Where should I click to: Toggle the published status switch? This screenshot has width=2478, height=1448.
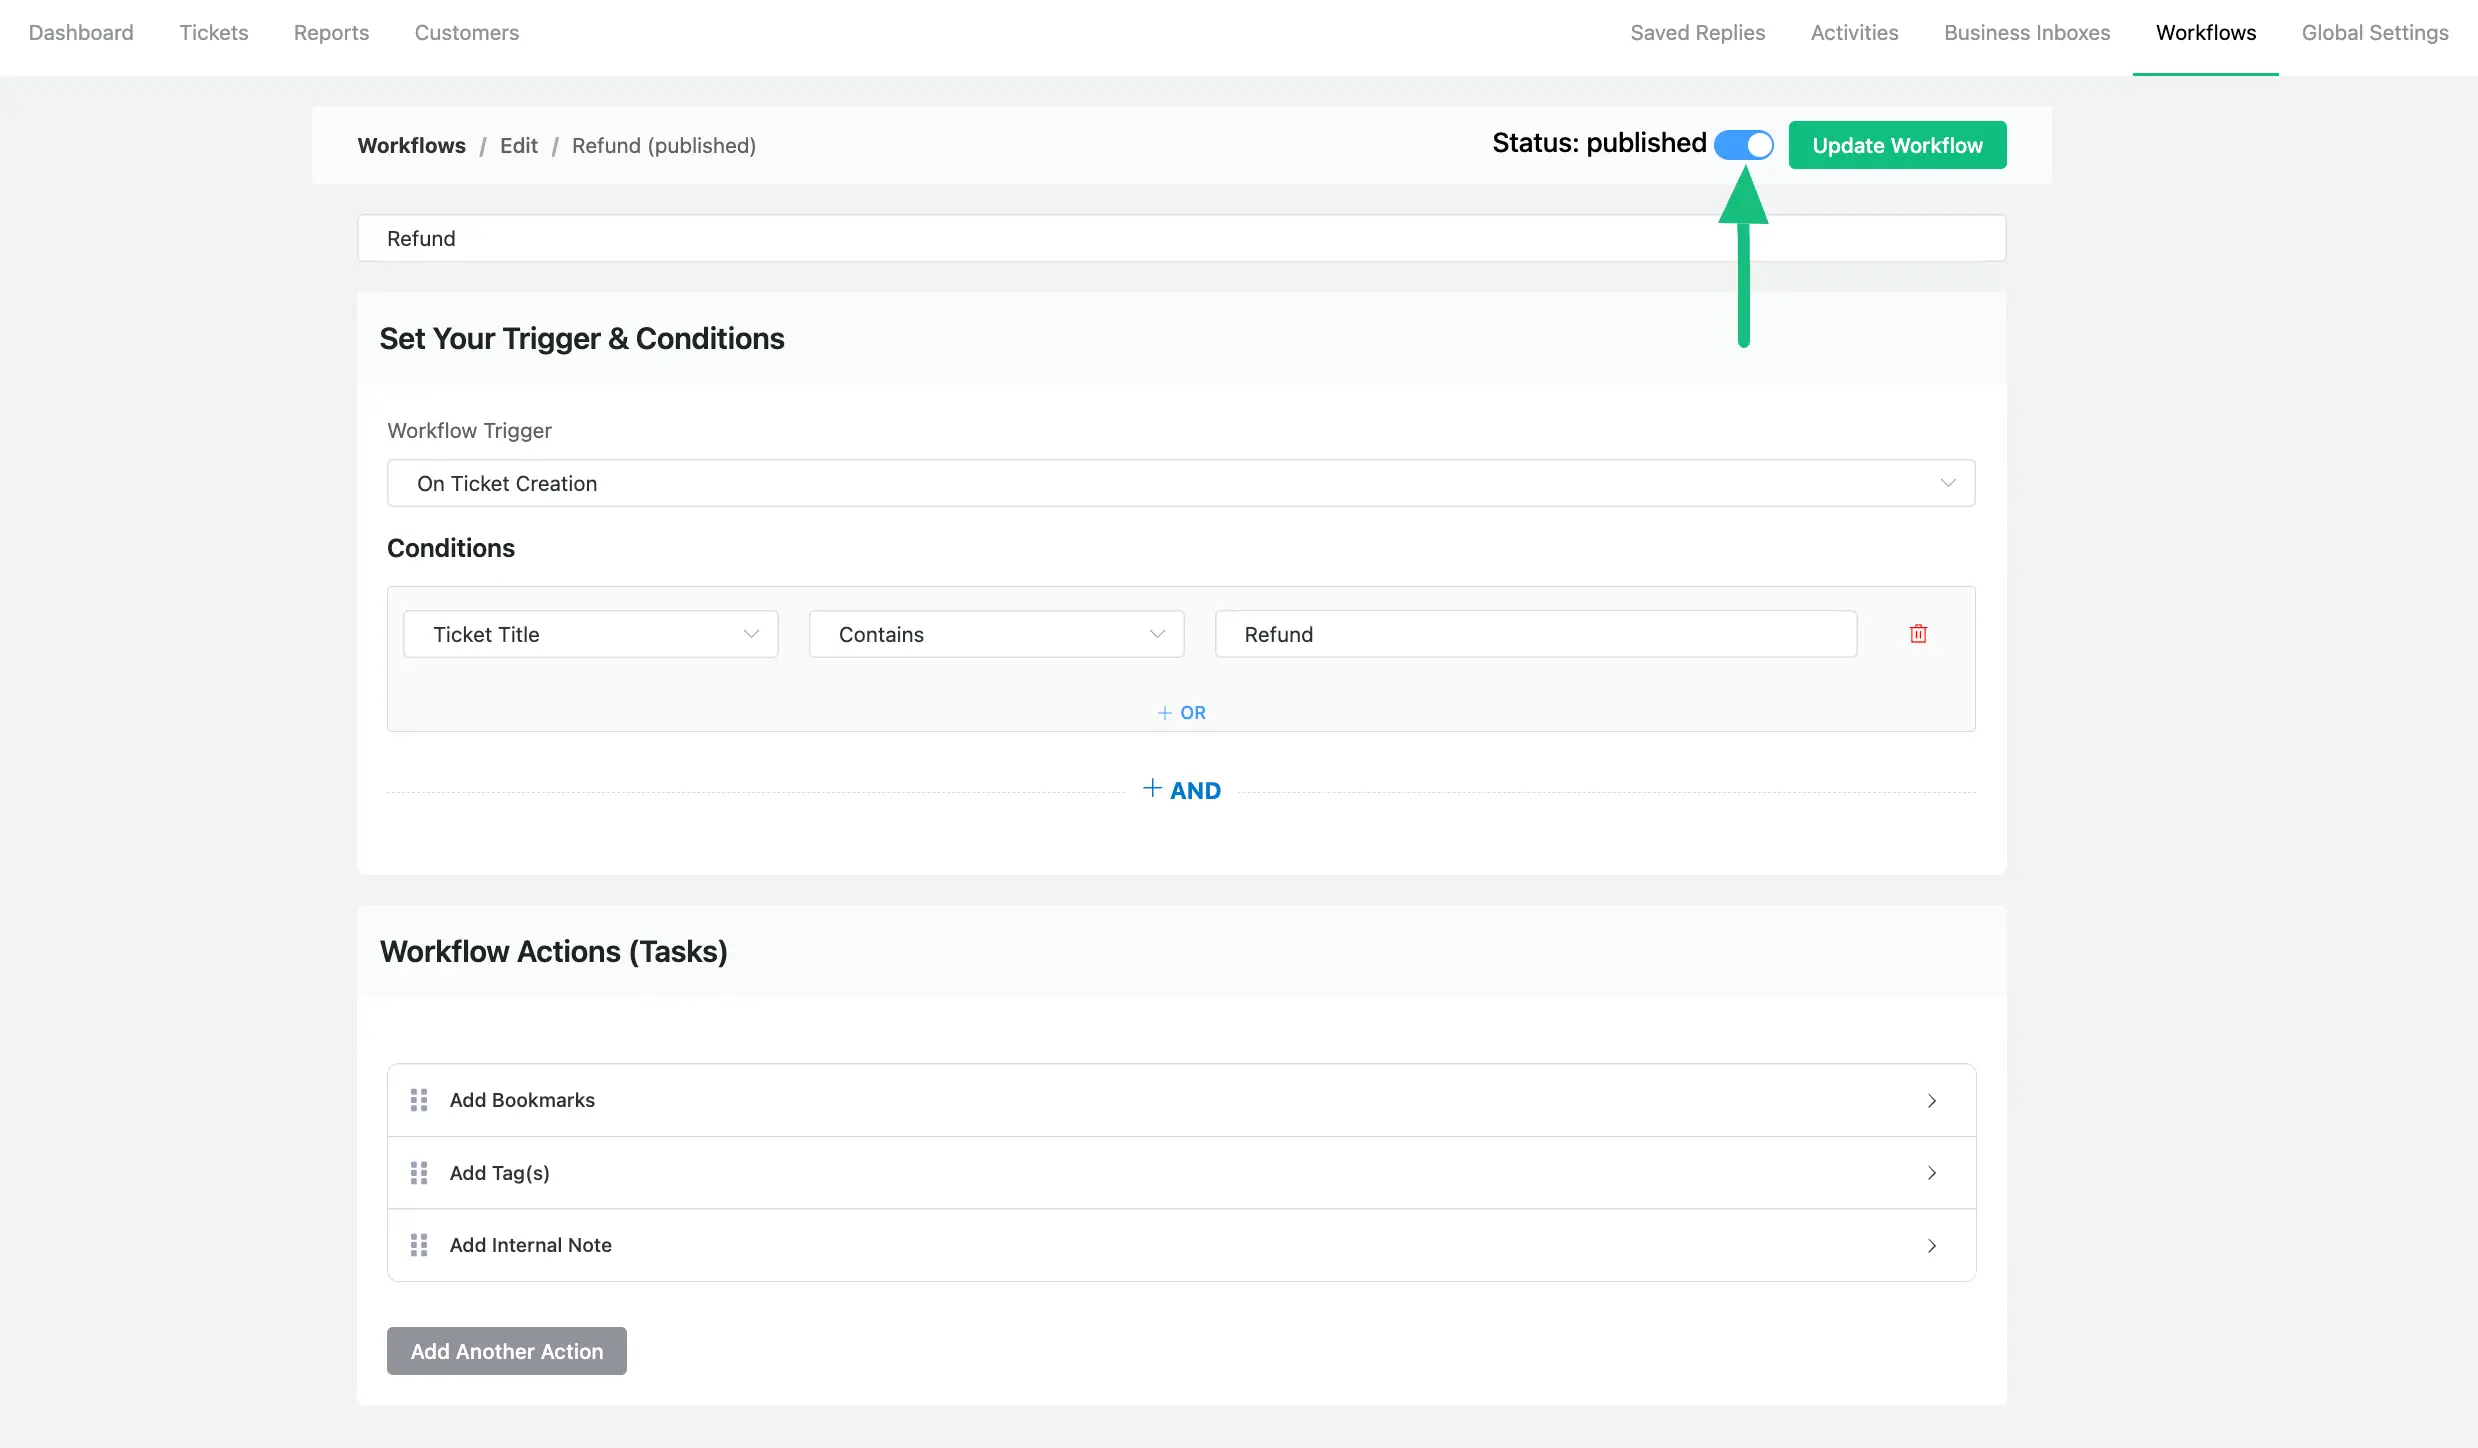click(1743, 145)
